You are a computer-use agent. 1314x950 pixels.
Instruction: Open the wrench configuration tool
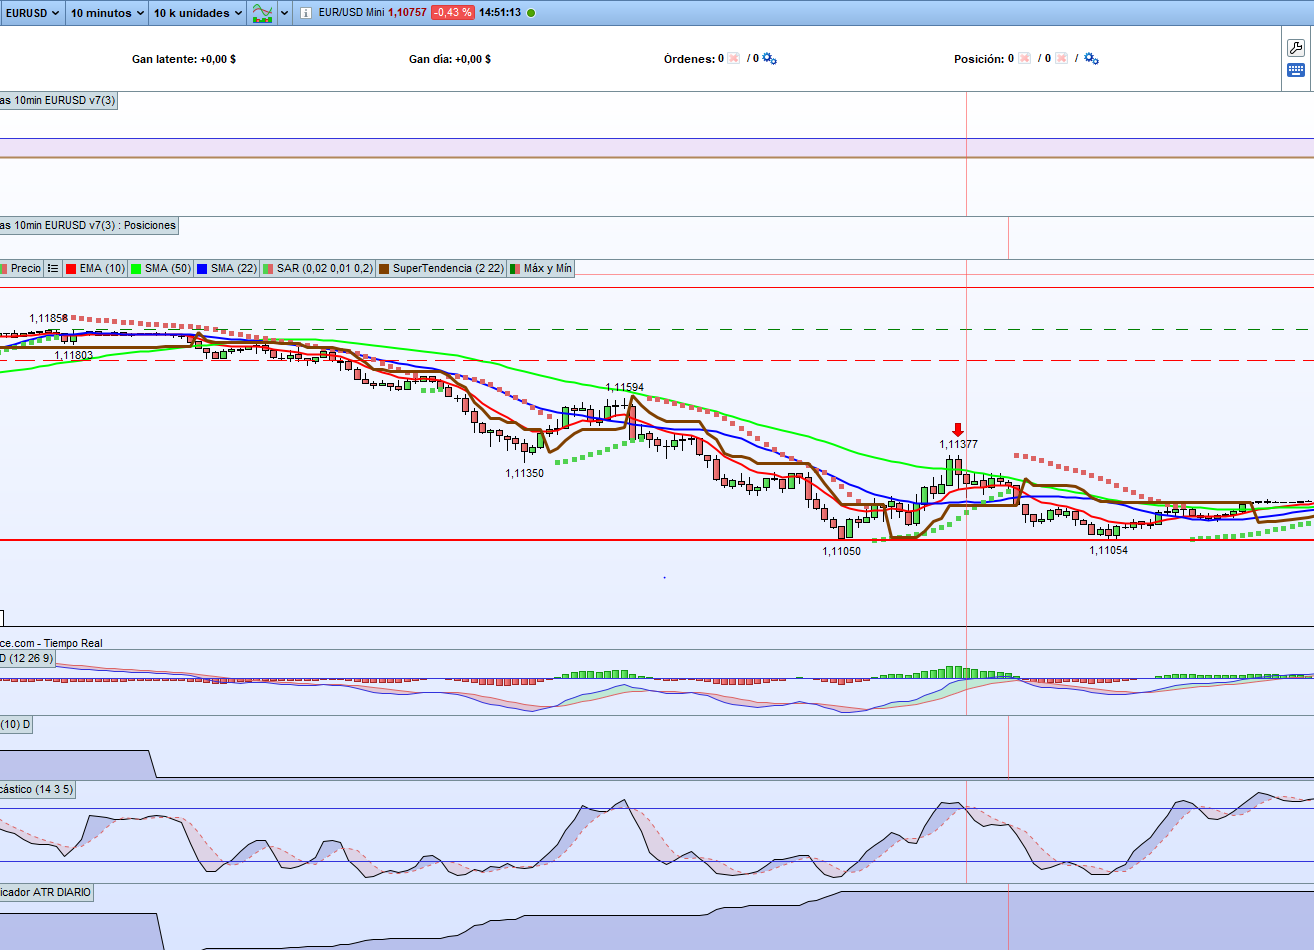tap(1296, 48)
